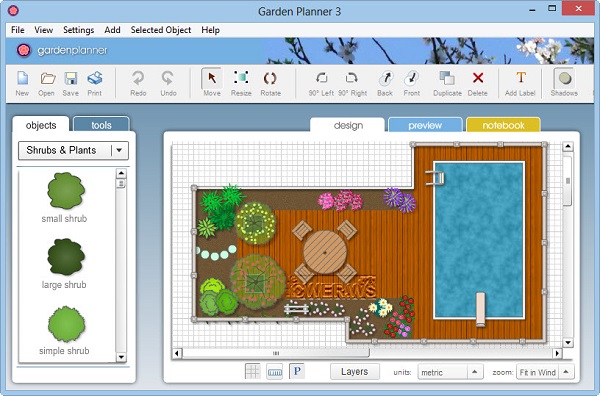Open the Add menu
The image size is (600, 396).
[112, 30]
